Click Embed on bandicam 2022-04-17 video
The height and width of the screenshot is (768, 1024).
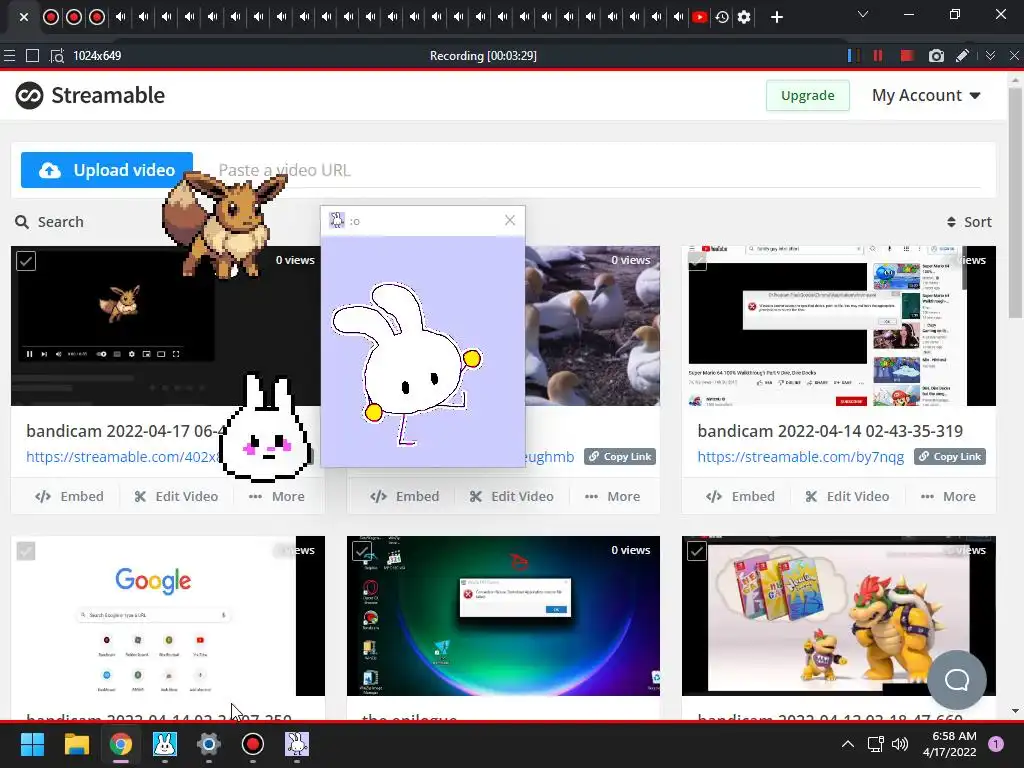click(x=69, y=496)
